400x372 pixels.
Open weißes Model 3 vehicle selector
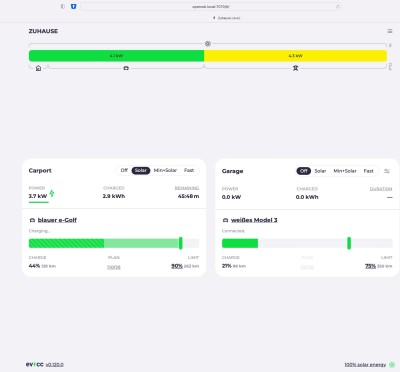click(x=254, y=220)
